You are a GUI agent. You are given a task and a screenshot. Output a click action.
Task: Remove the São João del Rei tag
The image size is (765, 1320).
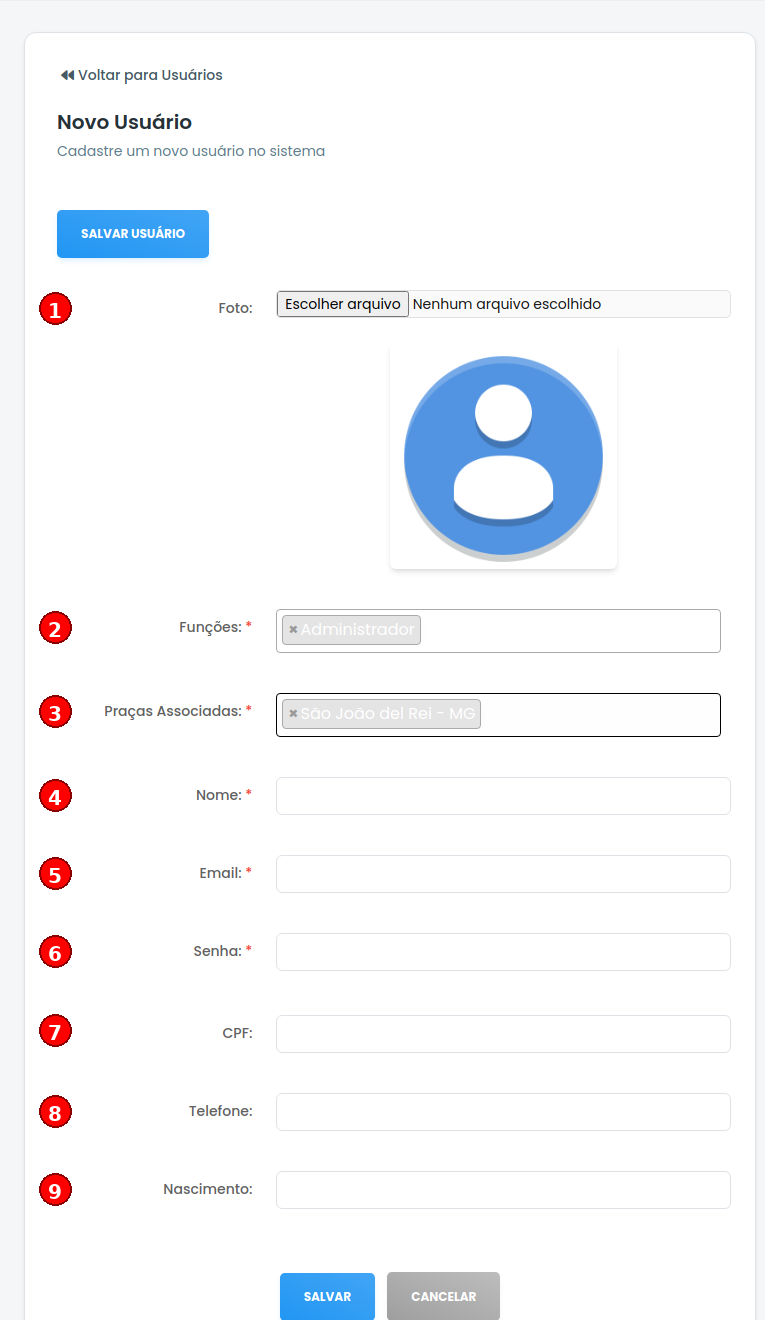(x=292, y=714)
